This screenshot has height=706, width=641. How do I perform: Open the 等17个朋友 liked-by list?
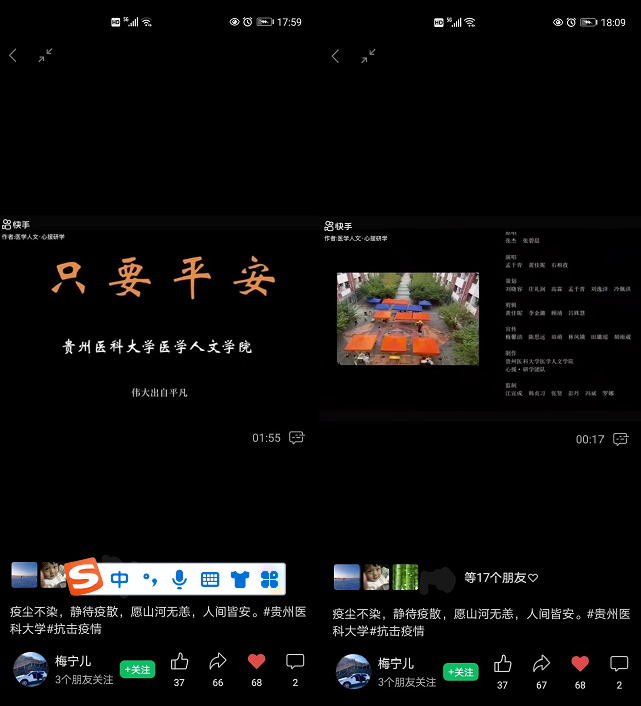pyautogui.click(x=500, y=577)
